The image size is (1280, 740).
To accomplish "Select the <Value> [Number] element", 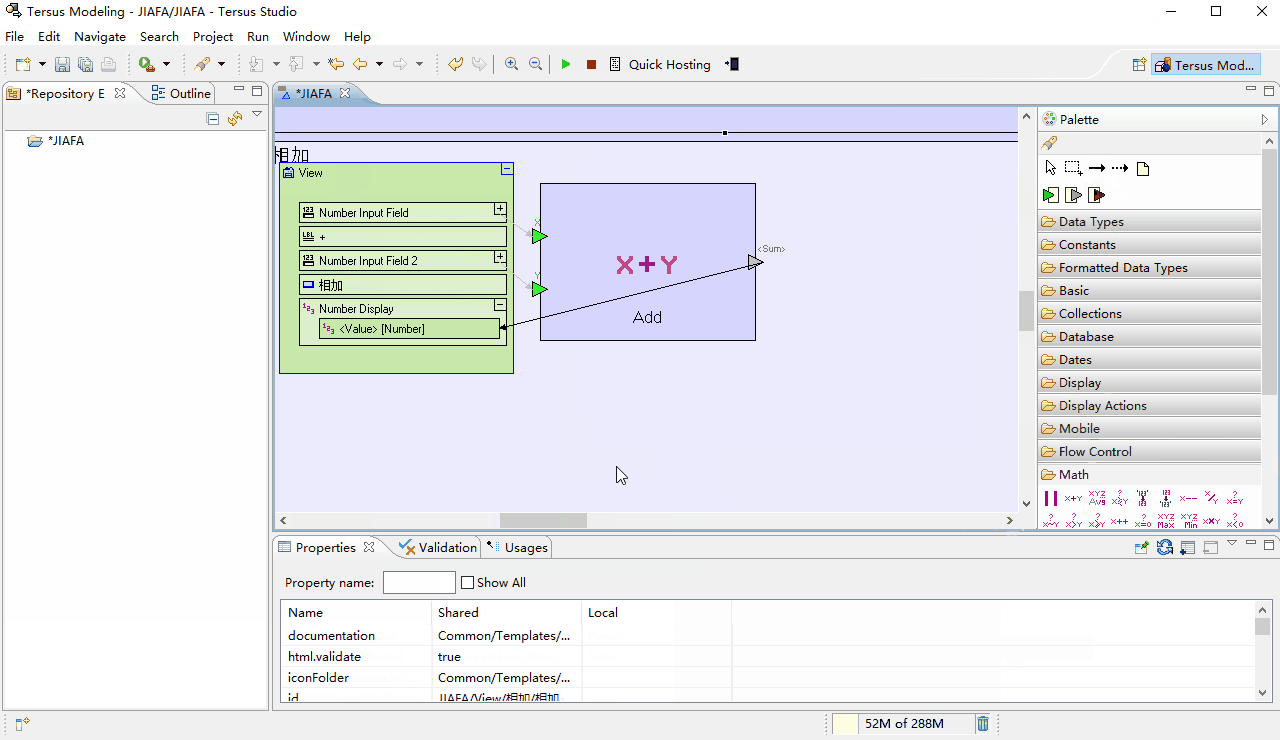I will pyautogui.click(x=409, y=329).
